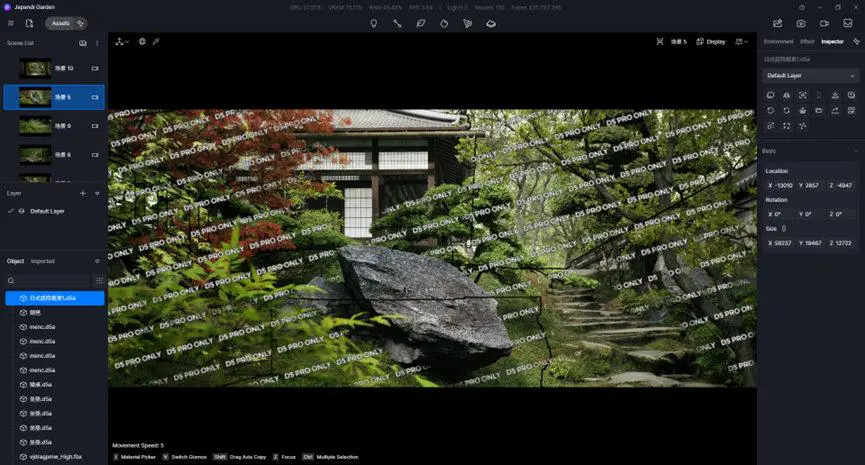
Task: Click the paper-plane shaped tool icon
Action: 468,24
